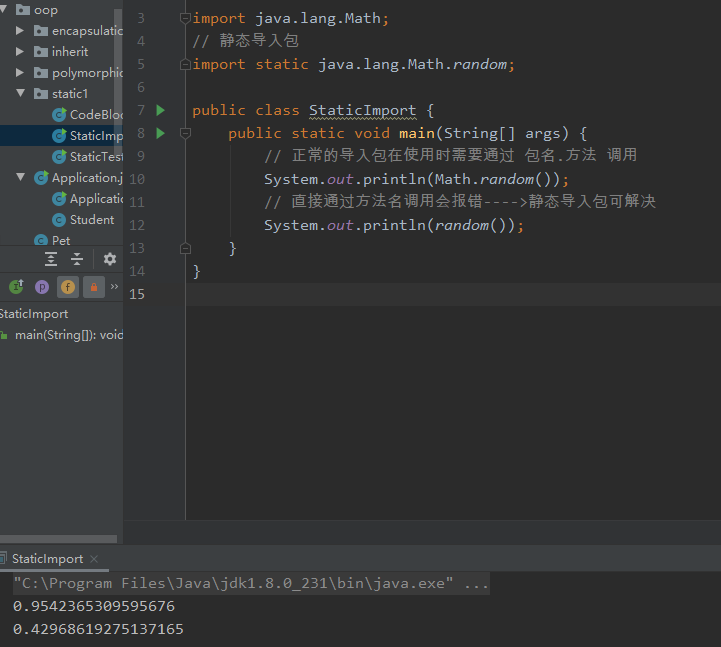Screen dimensions: 721x647
Task: Click the project tree vertical scrollbar
Action: [118, 80]
